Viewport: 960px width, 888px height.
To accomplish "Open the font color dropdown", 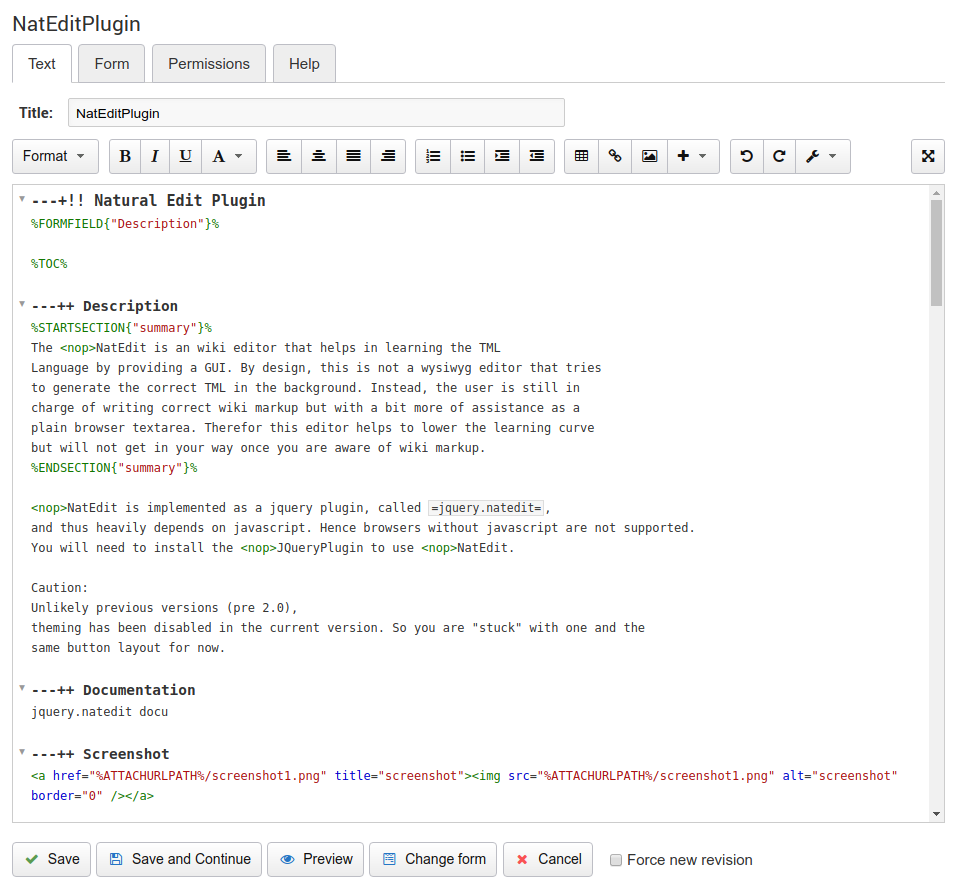I will pos(229,156).
